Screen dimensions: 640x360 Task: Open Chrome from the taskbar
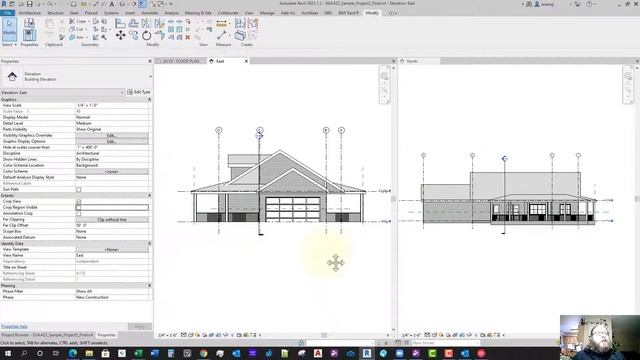tap(203, 353)
